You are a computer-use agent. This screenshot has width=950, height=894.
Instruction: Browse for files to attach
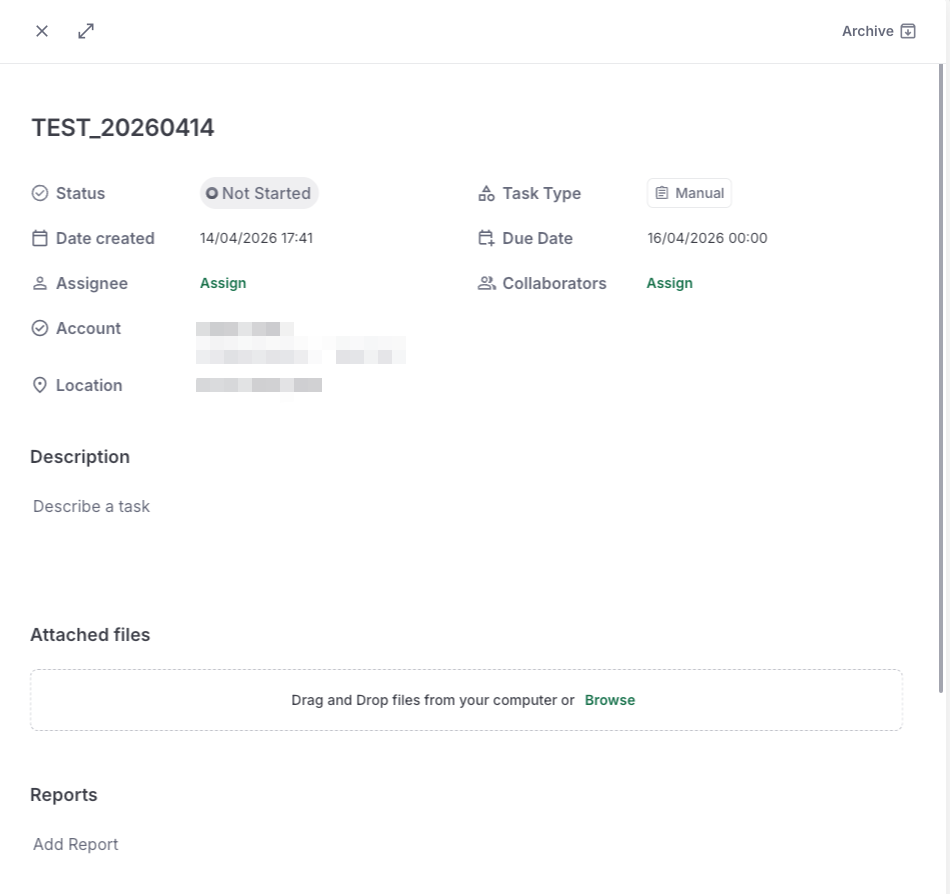click(610, 700)
